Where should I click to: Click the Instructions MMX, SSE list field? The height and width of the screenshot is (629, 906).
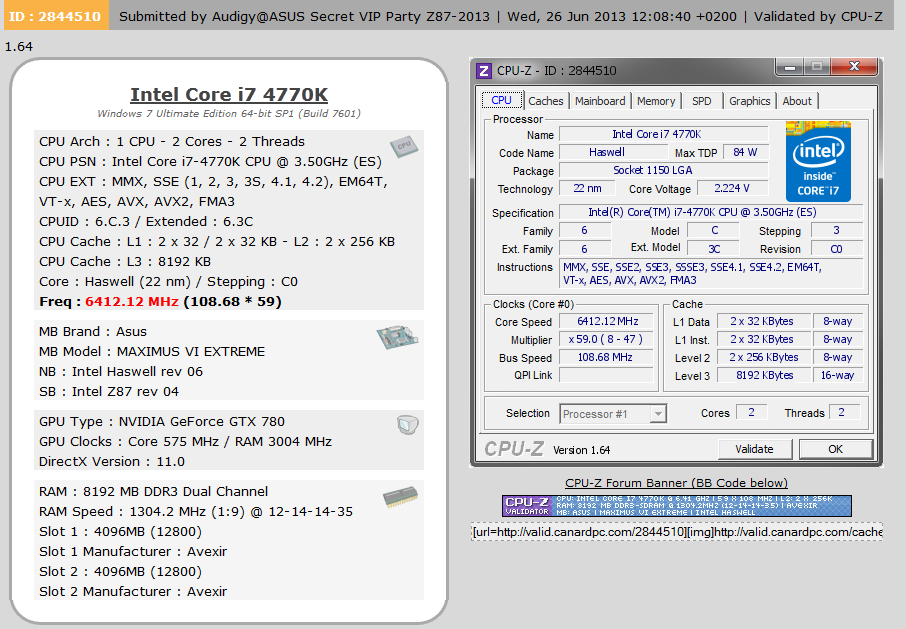click(711, 274)
